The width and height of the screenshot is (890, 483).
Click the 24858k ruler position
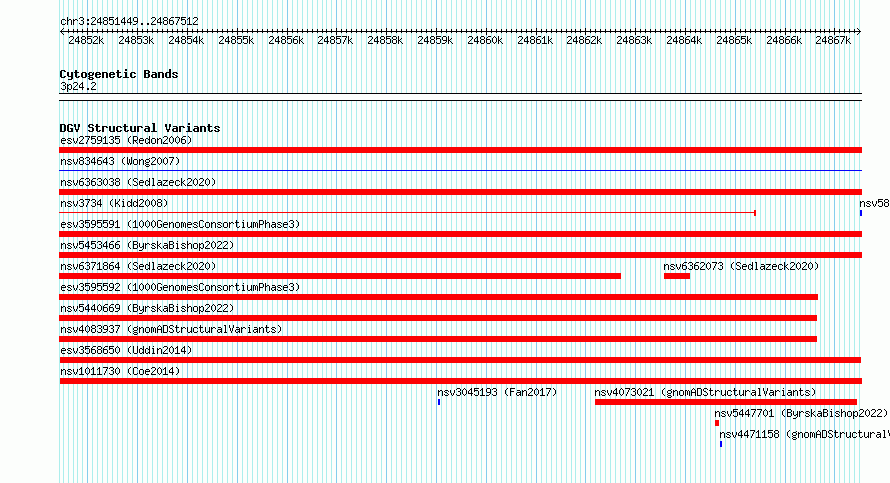(x=385, y=40)
